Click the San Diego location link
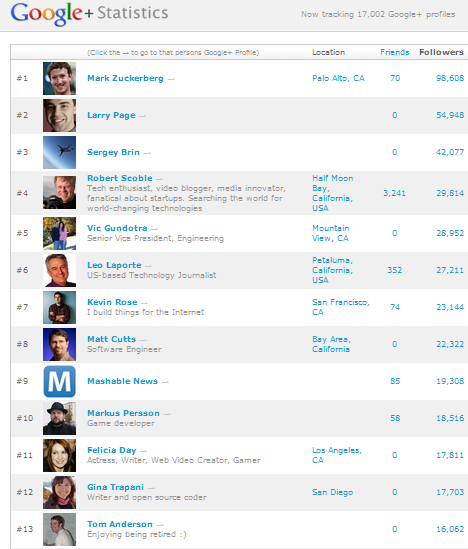 tap(333, 492)
